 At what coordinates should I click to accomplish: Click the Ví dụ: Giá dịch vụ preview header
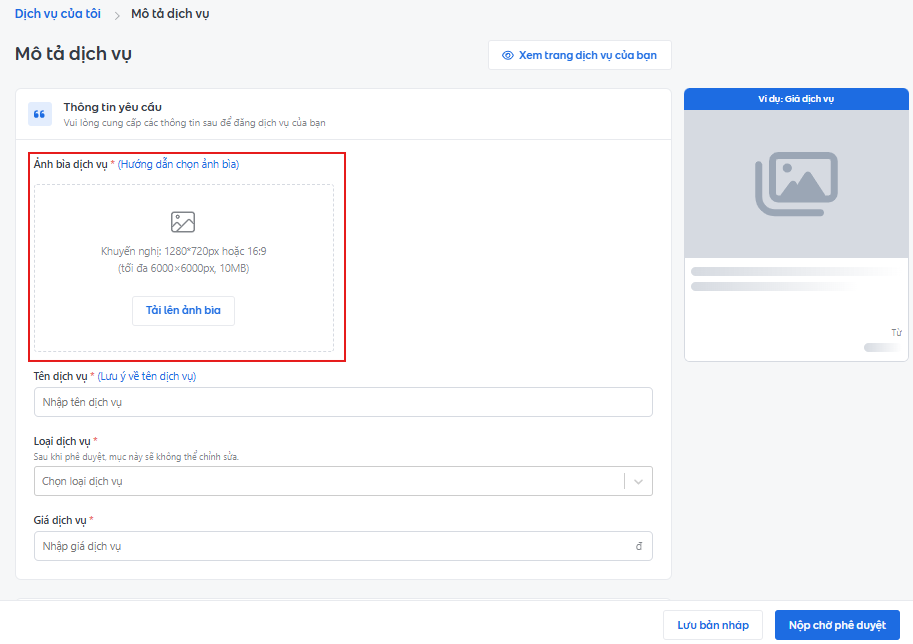[x=795, y=98]
